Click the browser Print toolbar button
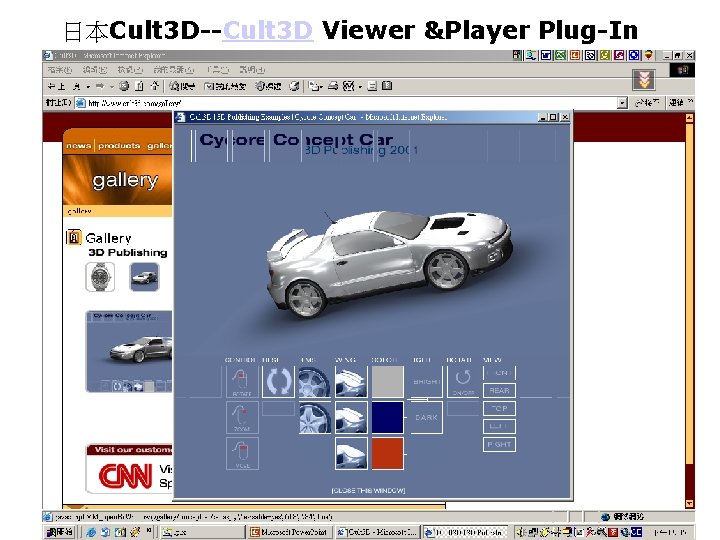 (333, 86)
